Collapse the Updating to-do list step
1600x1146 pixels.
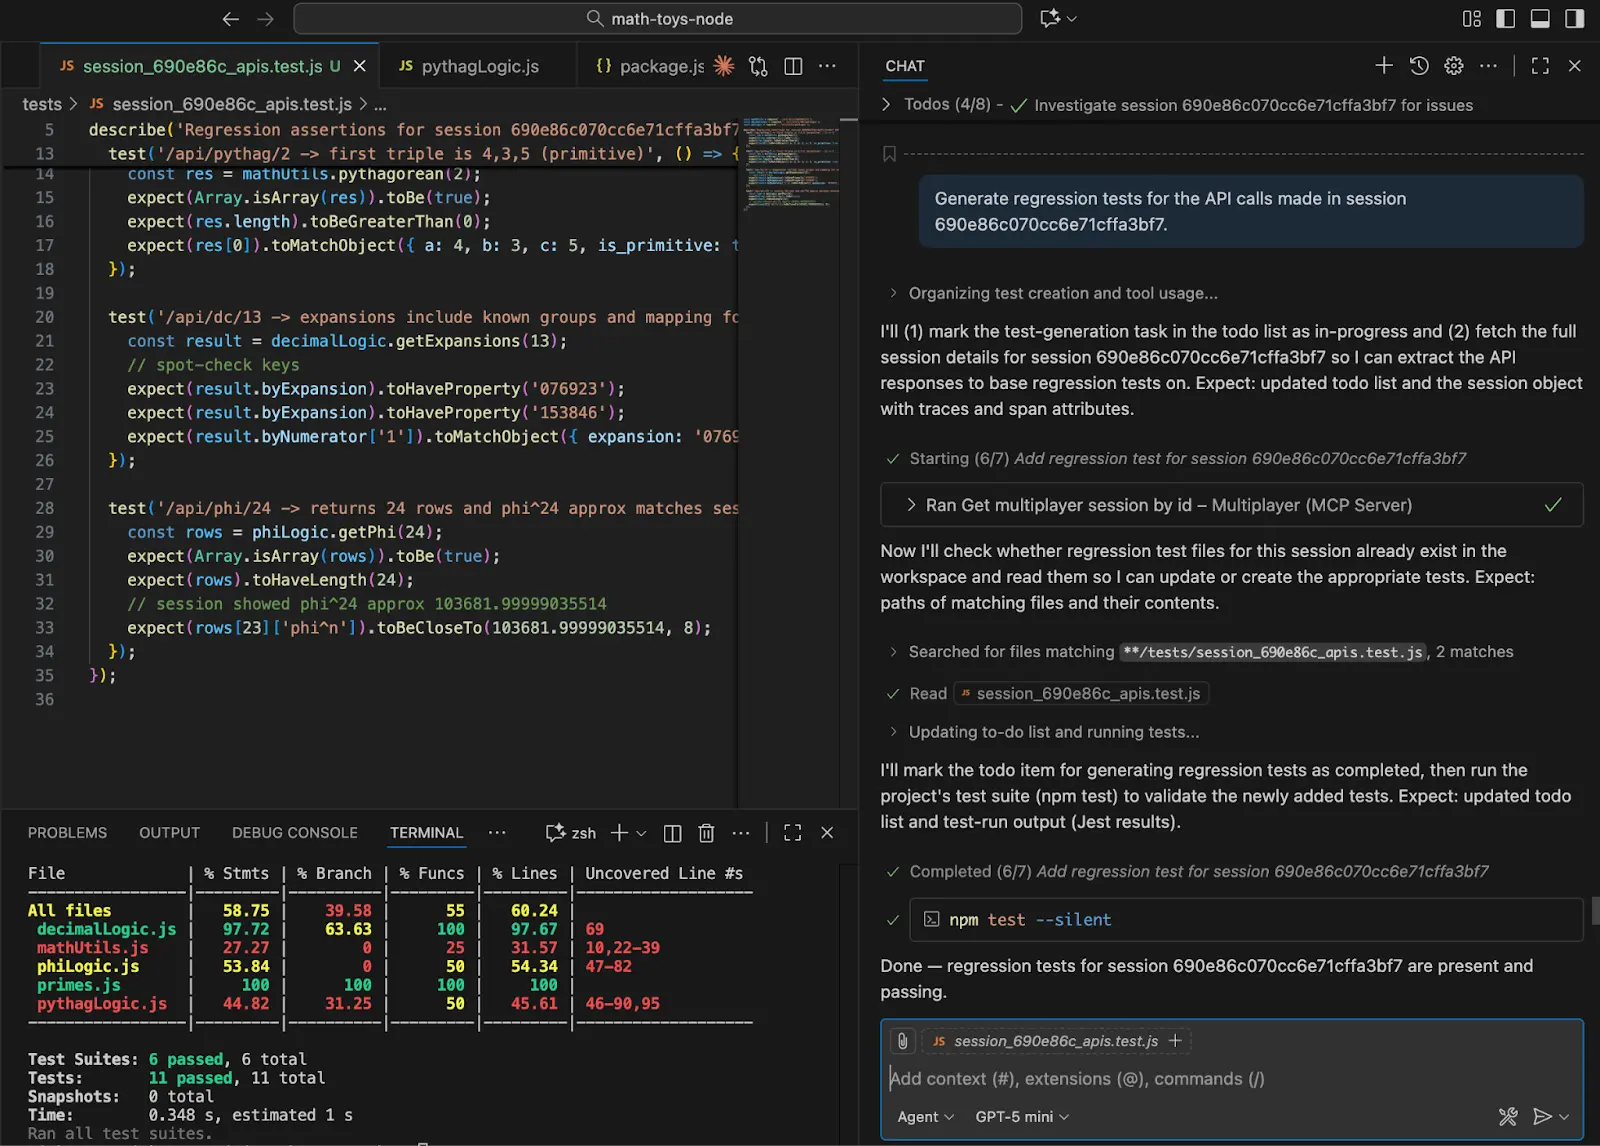(x=892, y=731)
